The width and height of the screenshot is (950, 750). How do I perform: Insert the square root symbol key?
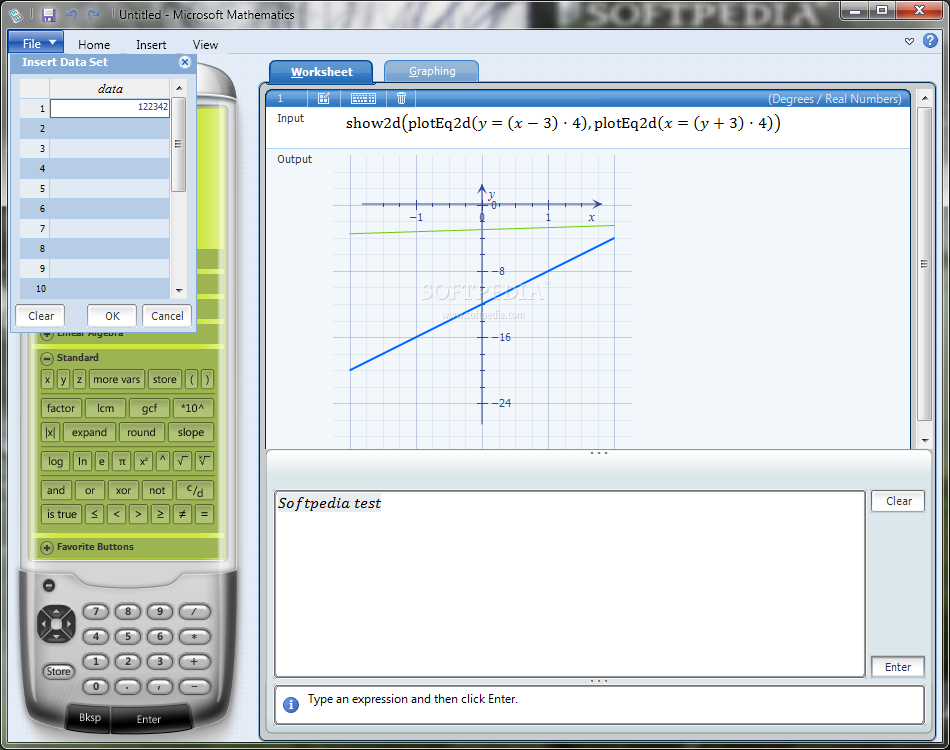(x=182, y=462)
